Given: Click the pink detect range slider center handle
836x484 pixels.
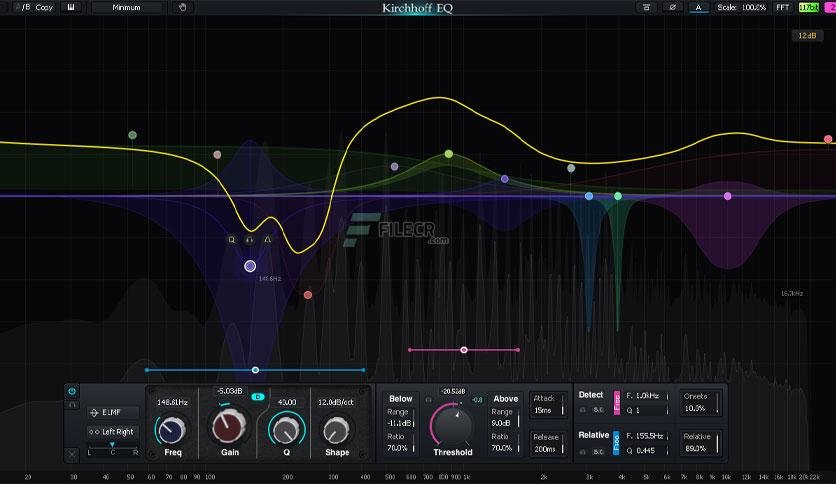Looking at the screenshot, I should (464, 350).
